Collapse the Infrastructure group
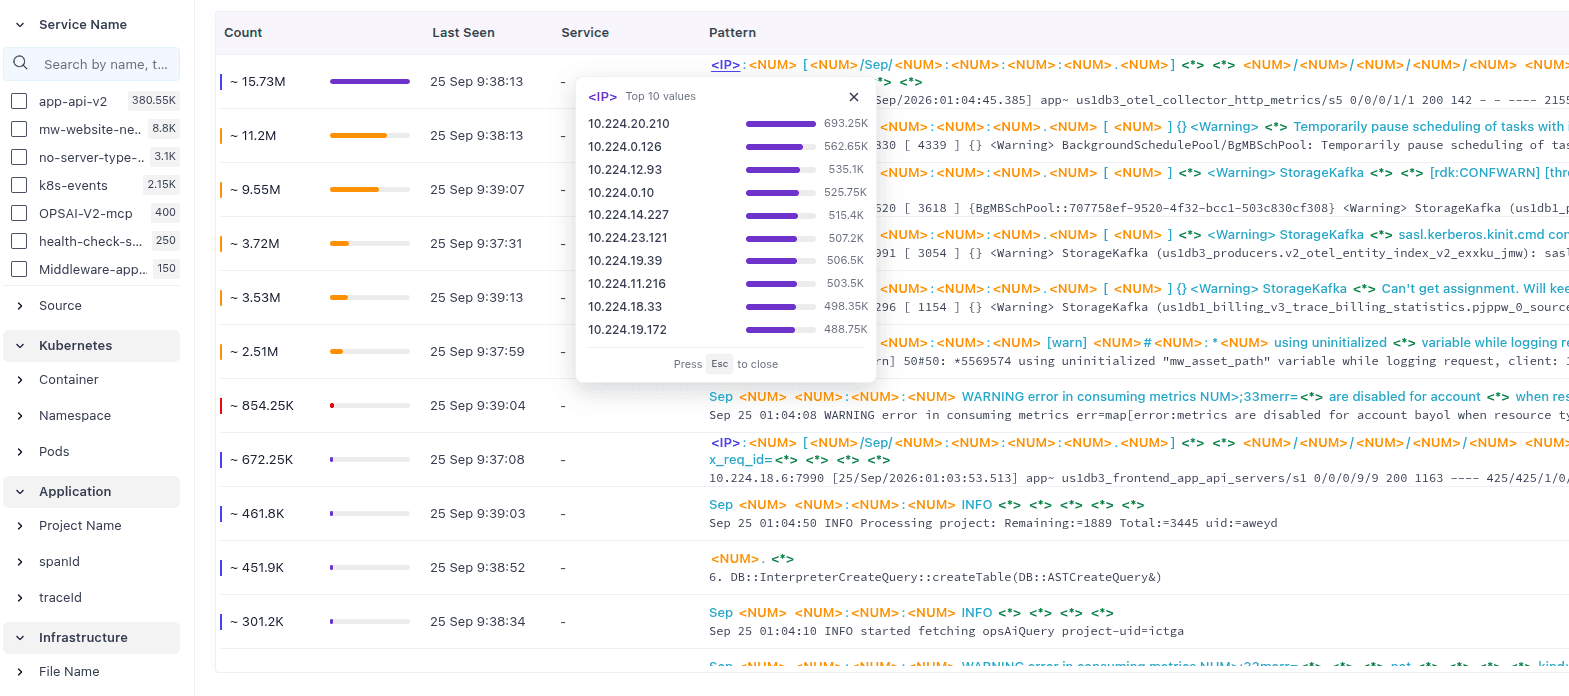 click(x=20, y=638)
